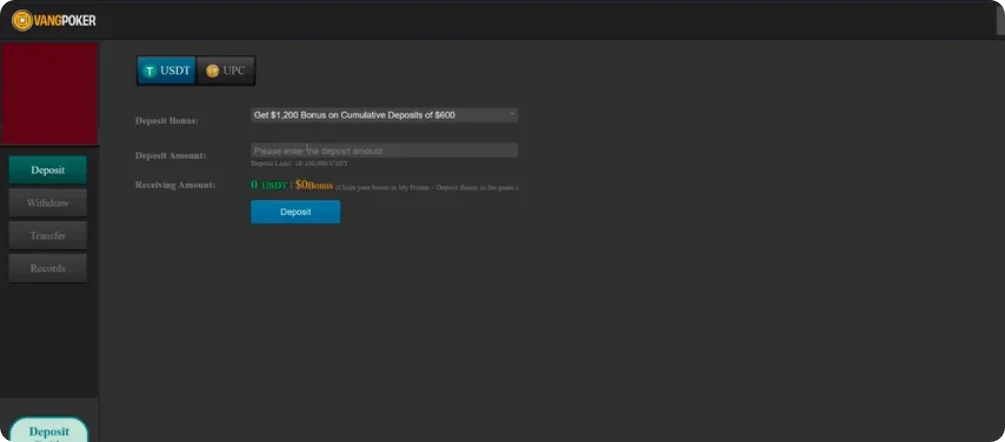This screenshot has width=1005, height=442.
Task: Click the orange $0 Bonus amount
Action: [x=313, y=185]
